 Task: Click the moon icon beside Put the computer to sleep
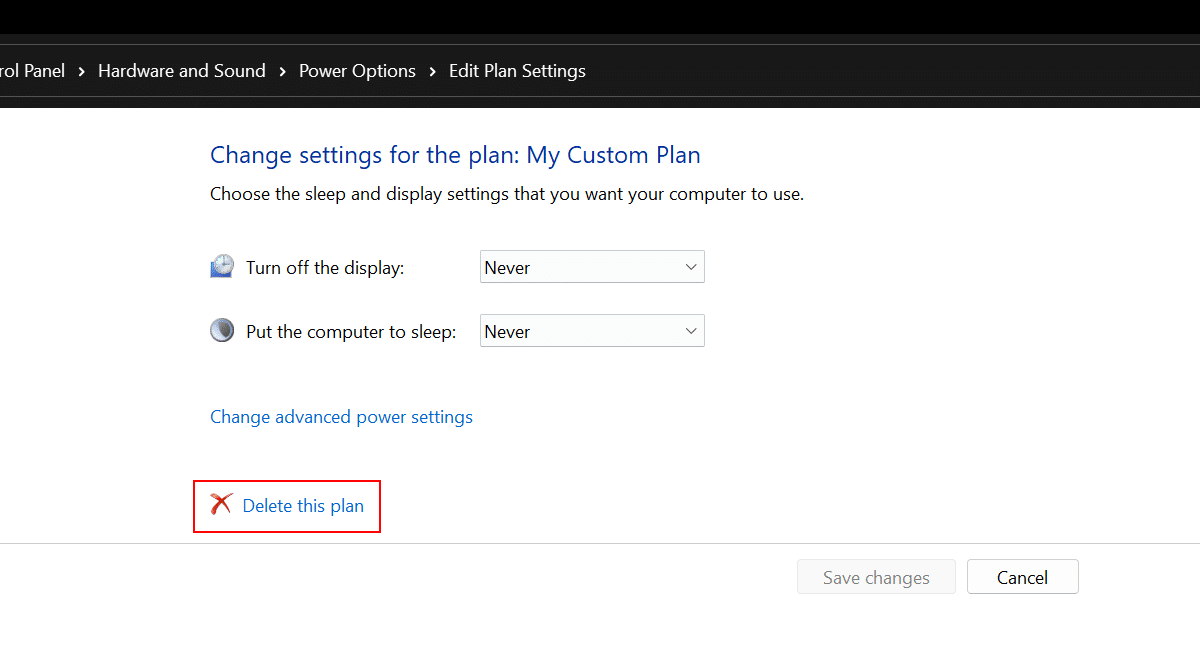click(x=222, y=331)
